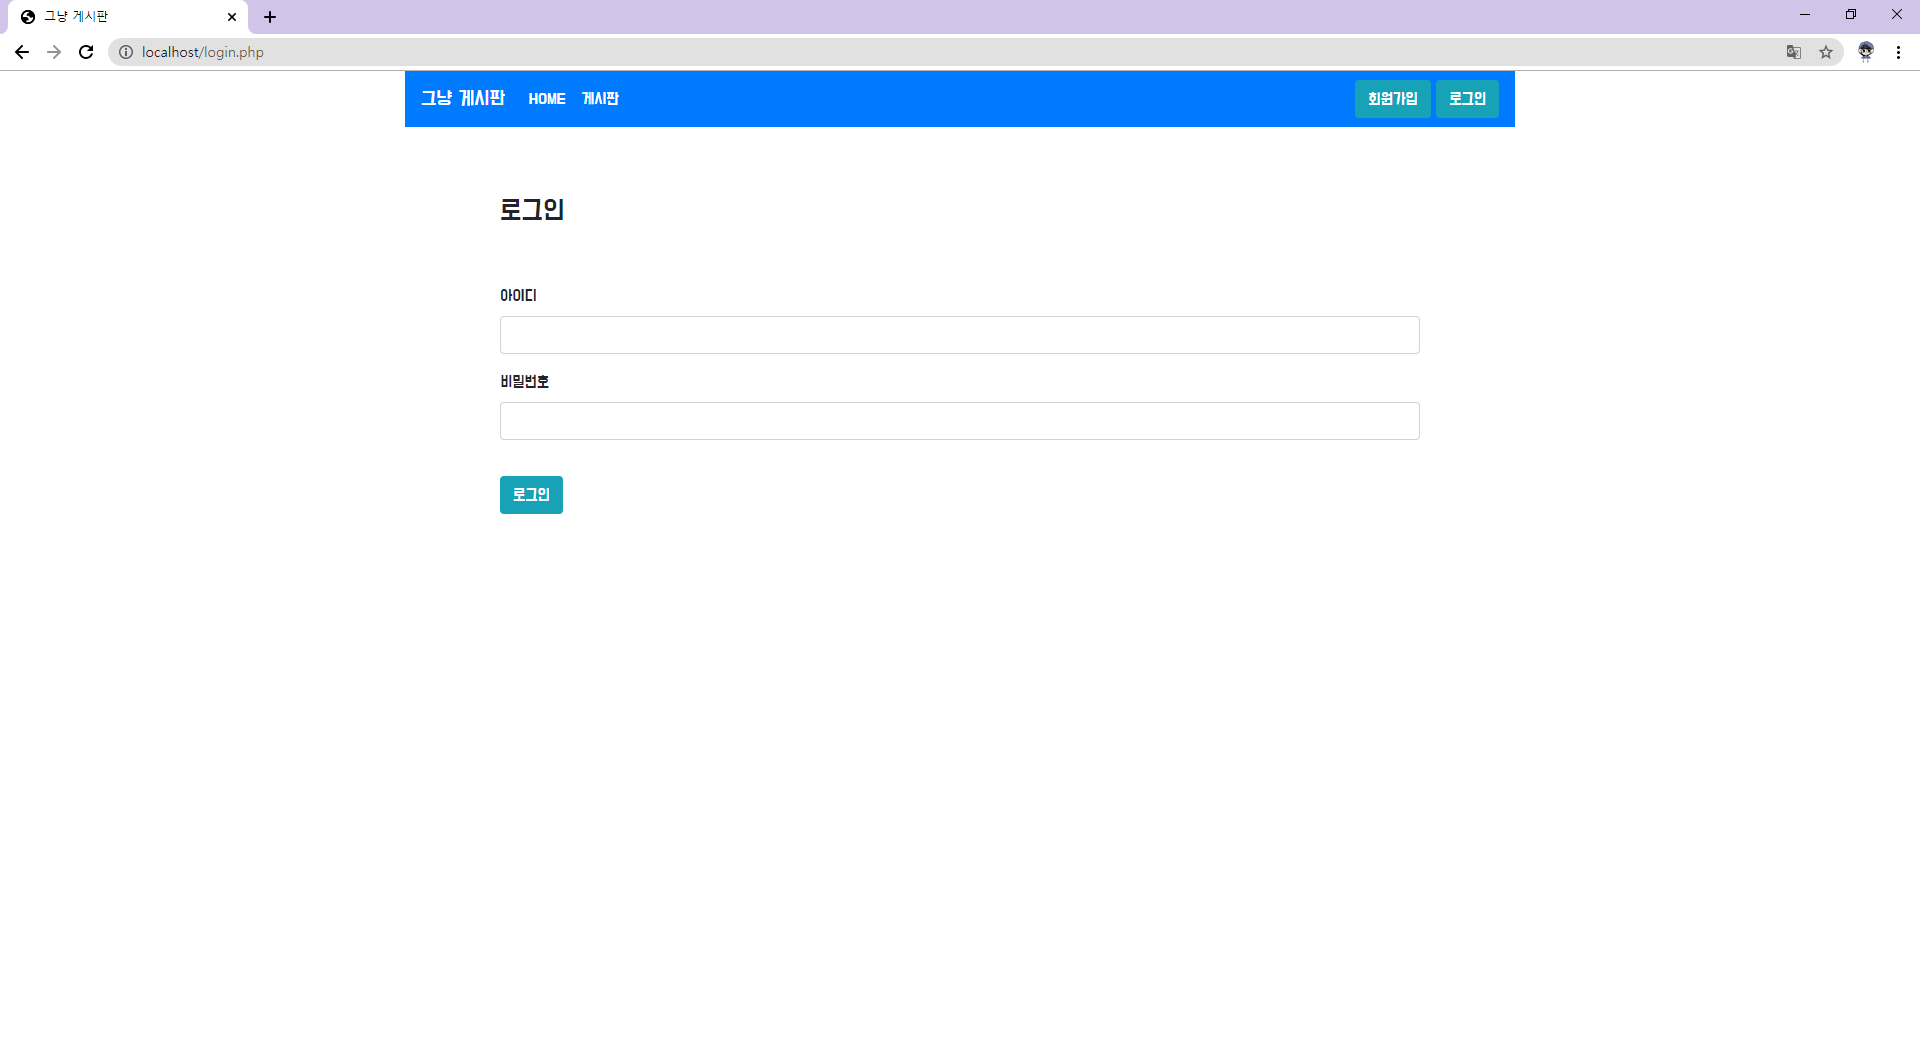Open the Chrome three-dot menu

point(1898,52)
